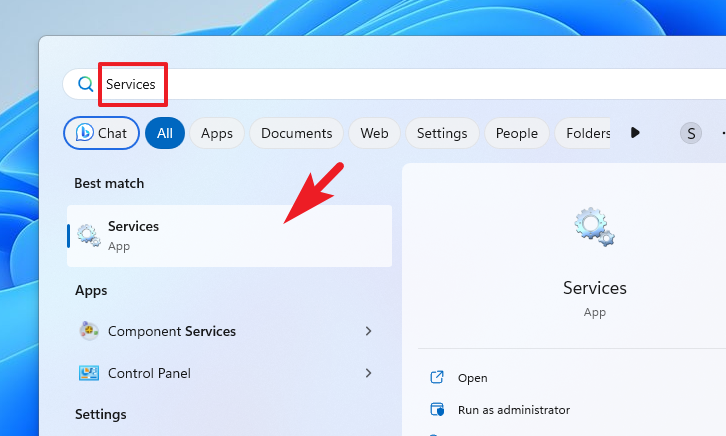Click the Run as administrator shield icon
Viewport: 726px width, 436px height.
coord(437,410)
